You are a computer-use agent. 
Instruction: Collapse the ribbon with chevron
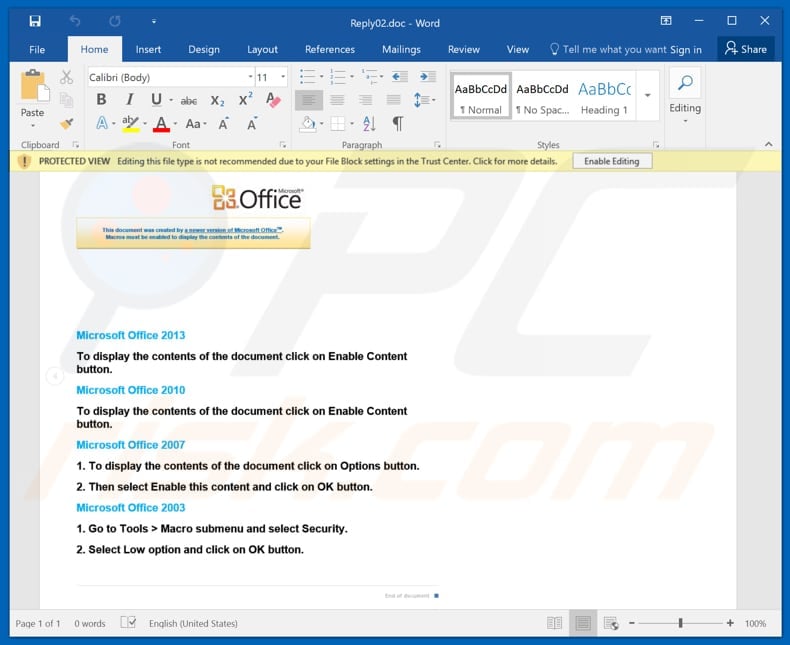point(768,145)
